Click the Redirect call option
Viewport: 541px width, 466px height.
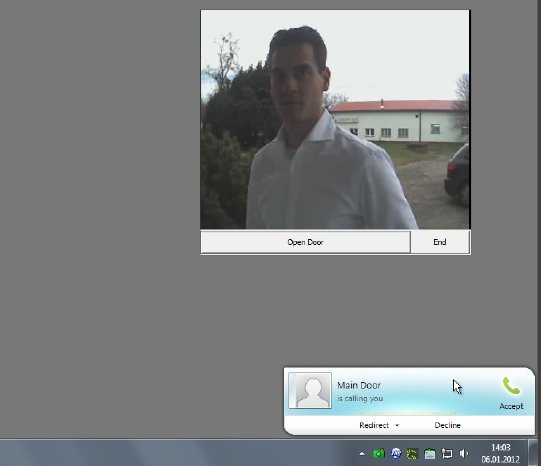pos(374,425)
